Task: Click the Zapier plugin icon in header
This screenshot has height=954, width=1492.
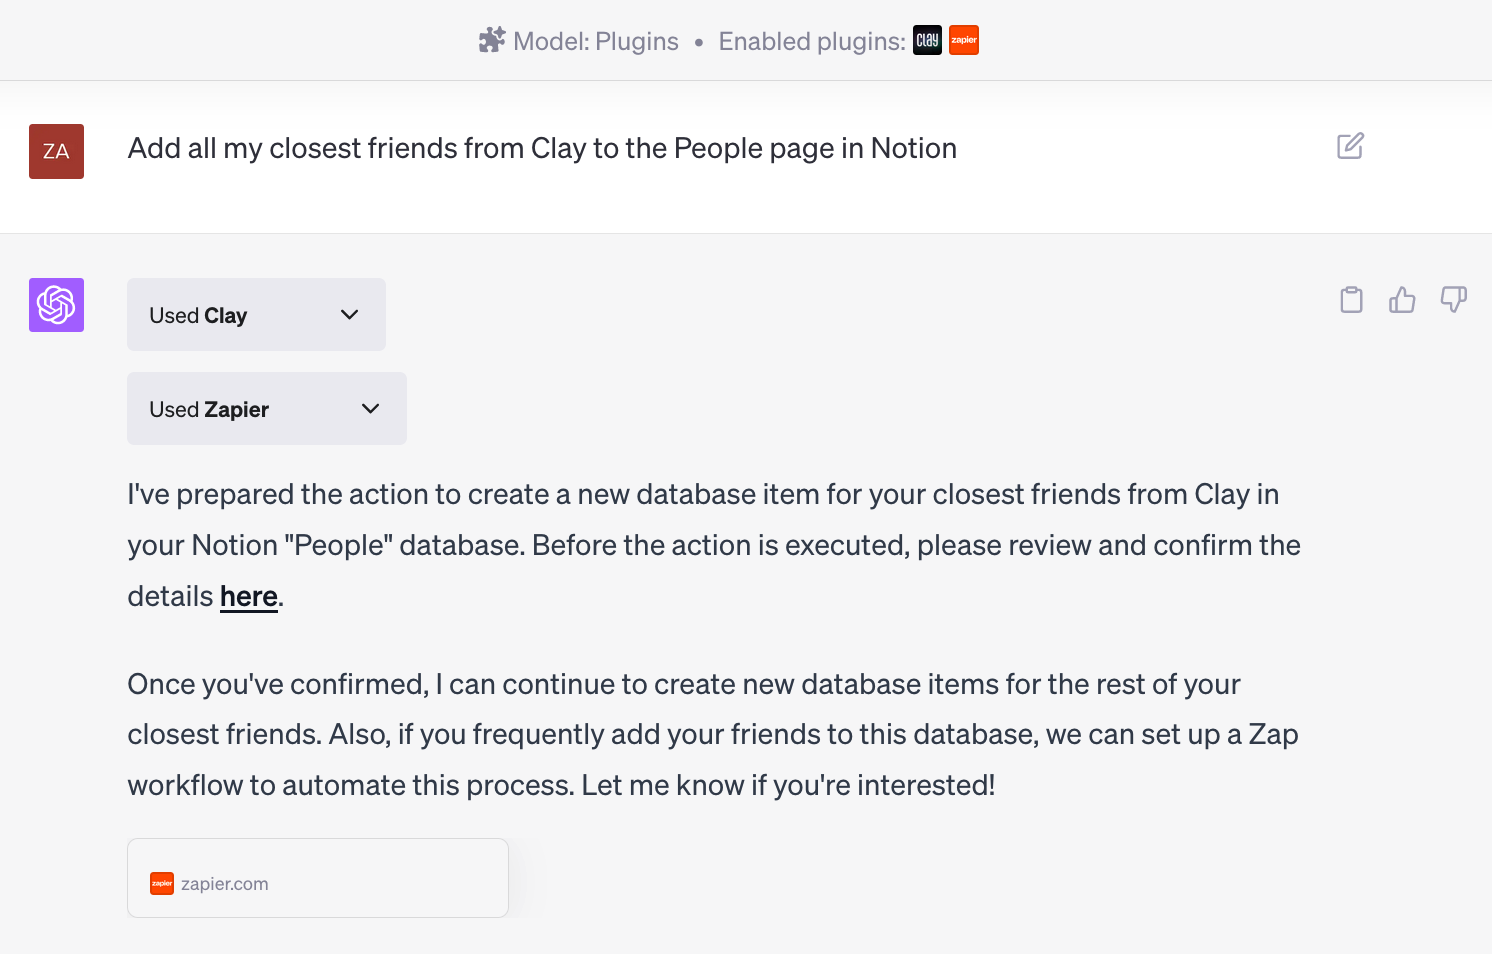Action: pyautogui.click(x=964, y=40)
